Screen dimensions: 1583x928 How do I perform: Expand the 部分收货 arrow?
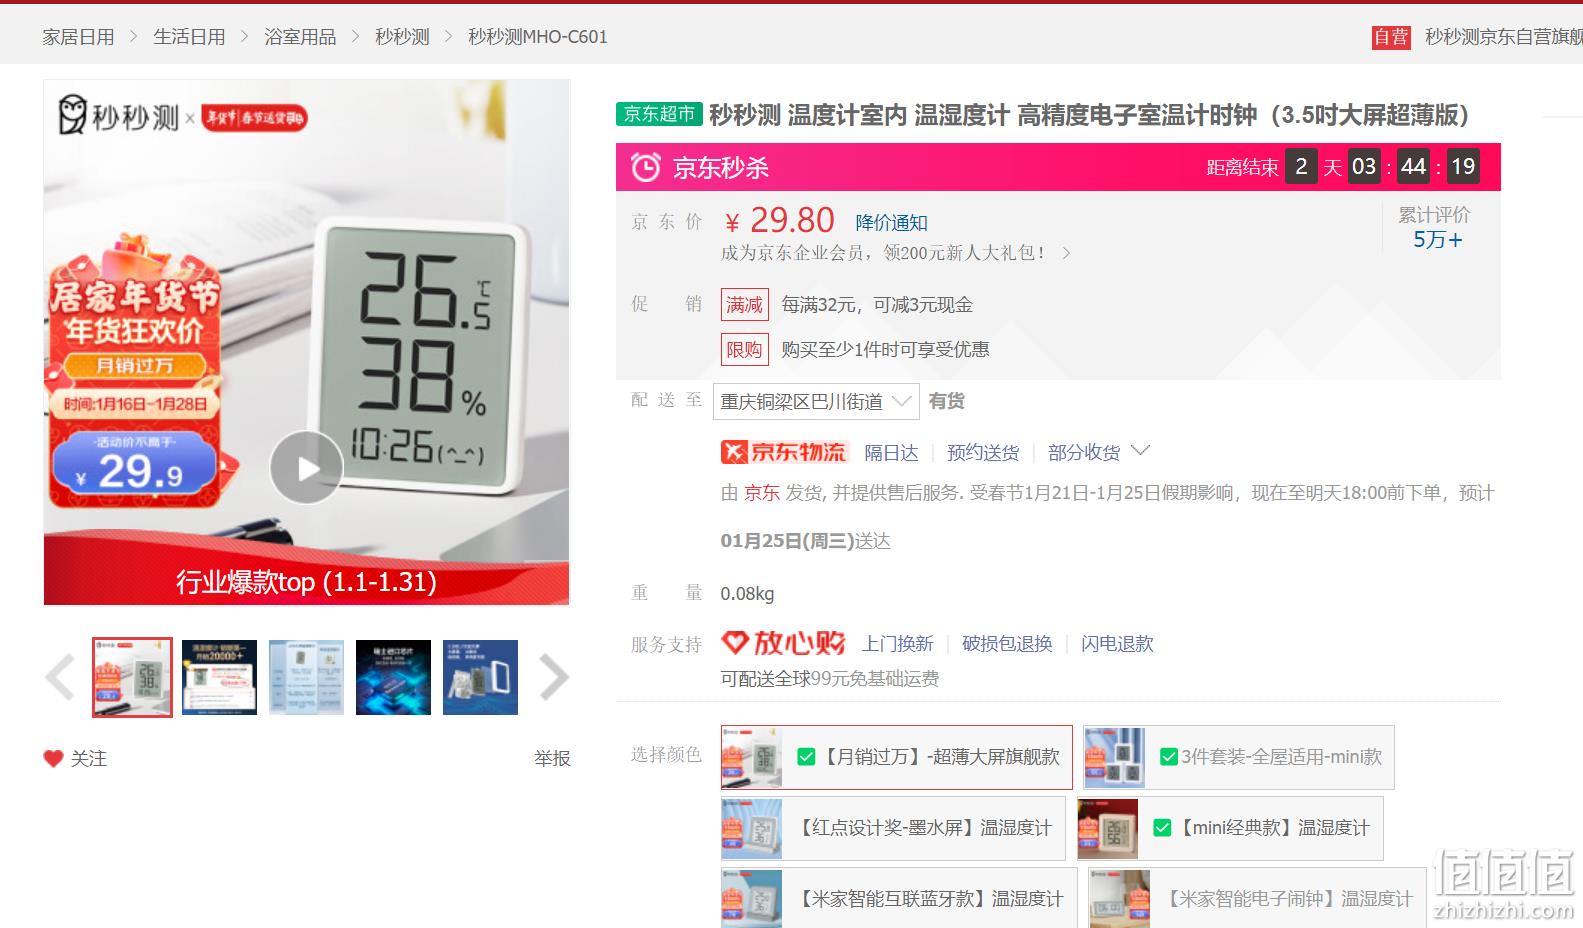coord(1140,451)
